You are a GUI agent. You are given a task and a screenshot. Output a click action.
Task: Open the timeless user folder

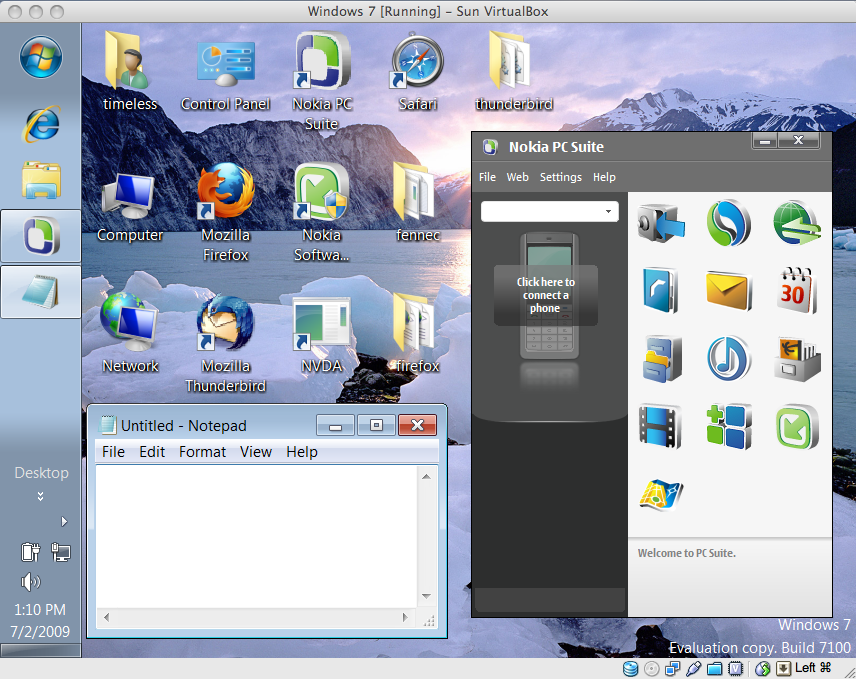click(130, 71)
